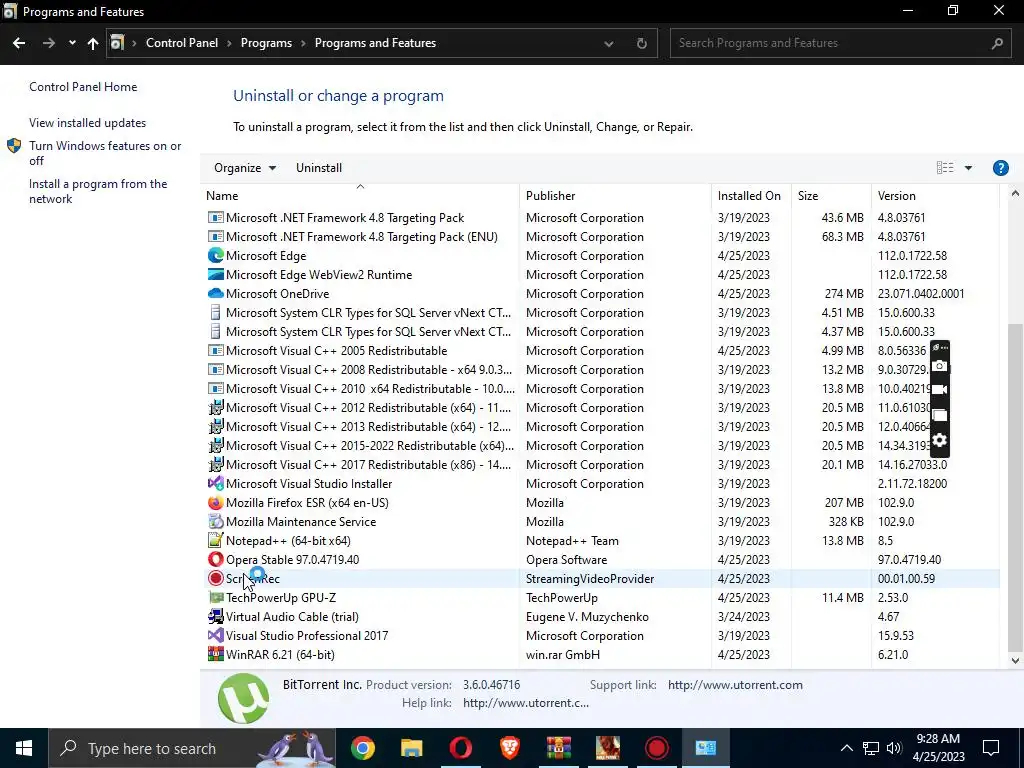The height and width of the screenshot is (768, 1024).
Task: Open Google Chrome from the taskbar
Action: click(x=362, y=748)
